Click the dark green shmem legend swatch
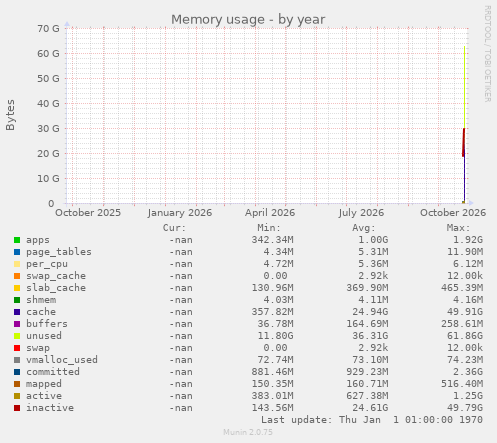The width and height of the screenshot is (497, 443). pyautogui.click(x=17, y=300)
